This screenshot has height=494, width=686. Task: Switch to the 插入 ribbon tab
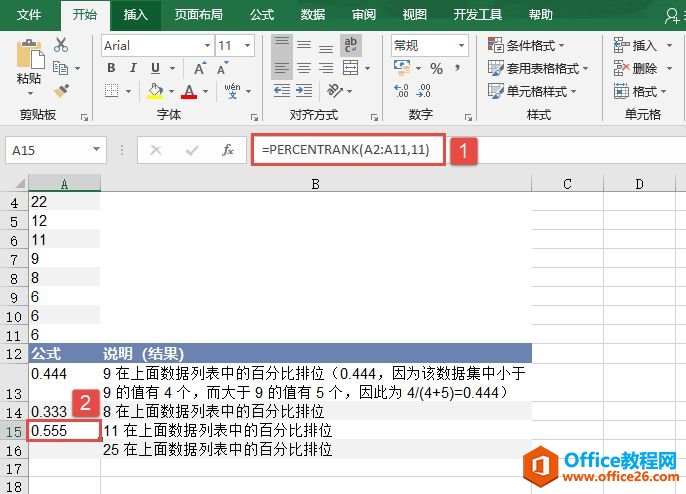[x=135, y=15]
